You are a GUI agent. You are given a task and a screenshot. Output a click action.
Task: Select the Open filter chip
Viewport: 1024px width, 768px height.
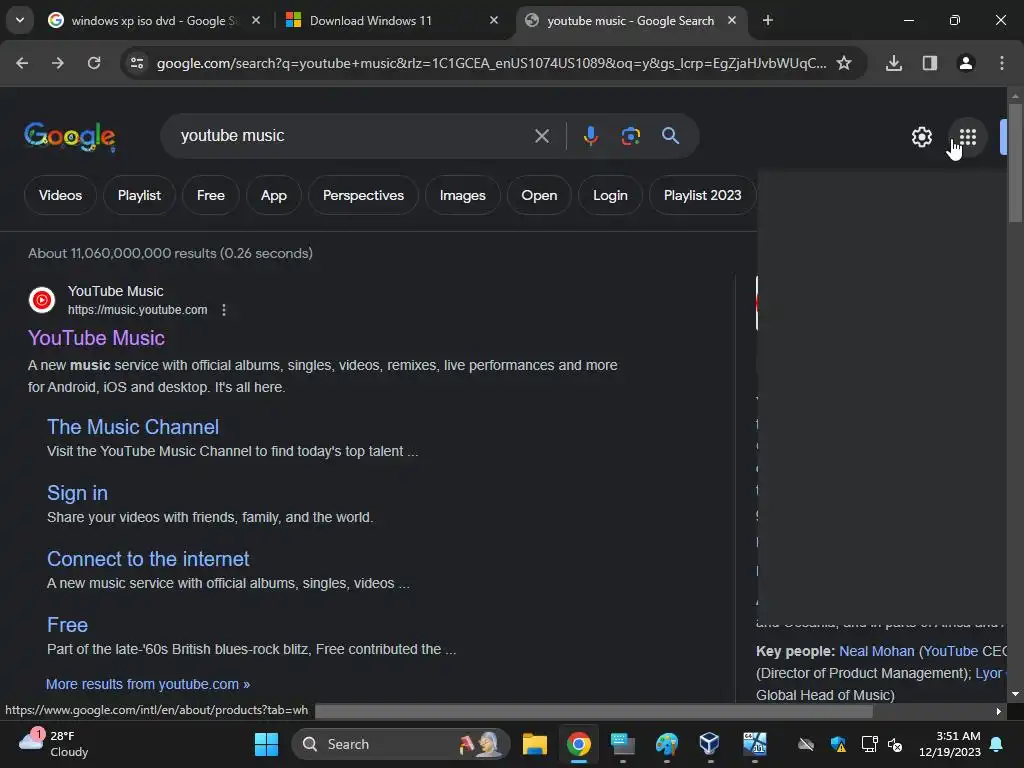pos(539,195)
